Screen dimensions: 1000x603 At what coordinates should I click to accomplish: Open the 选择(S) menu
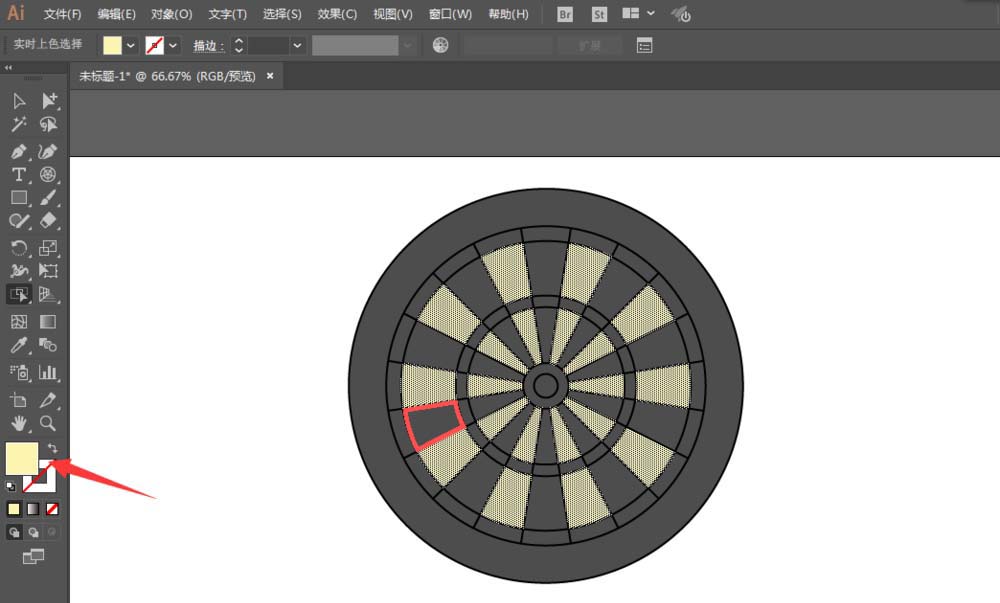click(282, 14)
